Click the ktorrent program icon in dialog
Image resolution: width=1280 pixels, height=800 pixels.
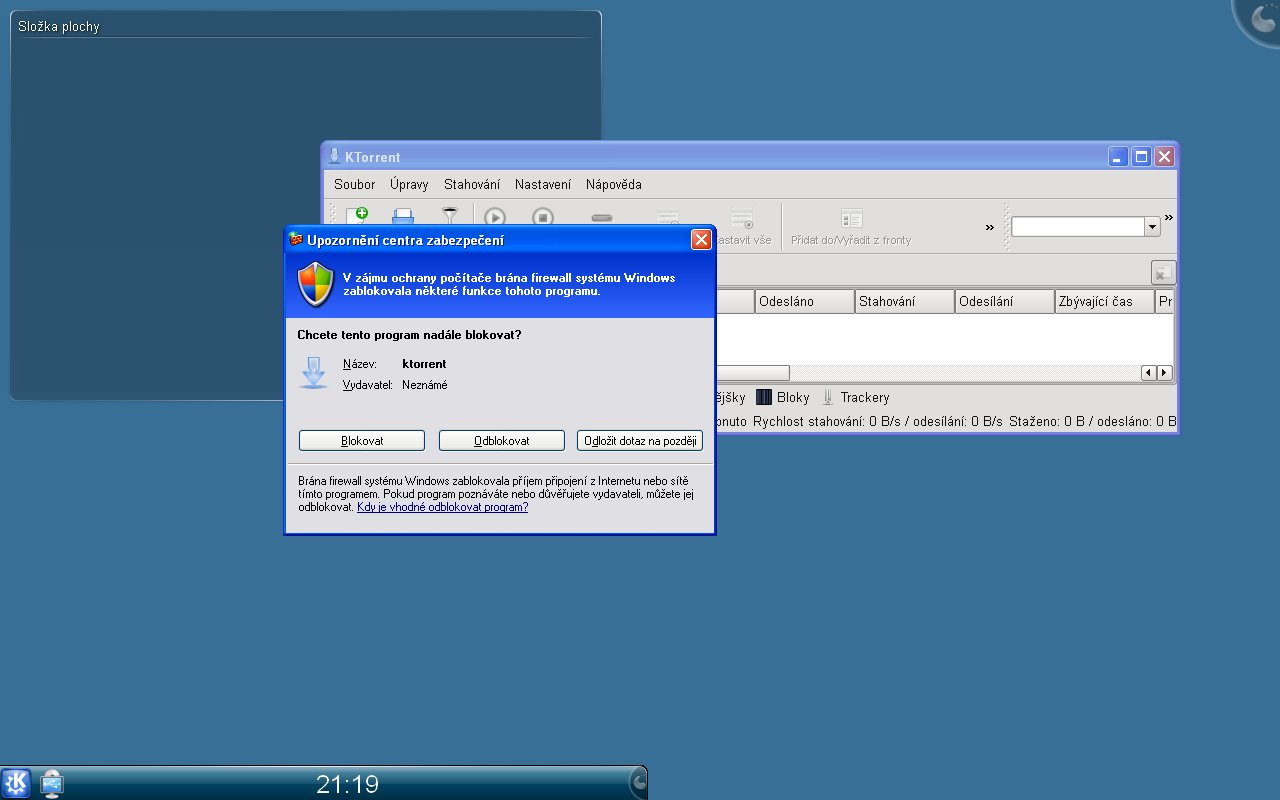coord(314,372)
